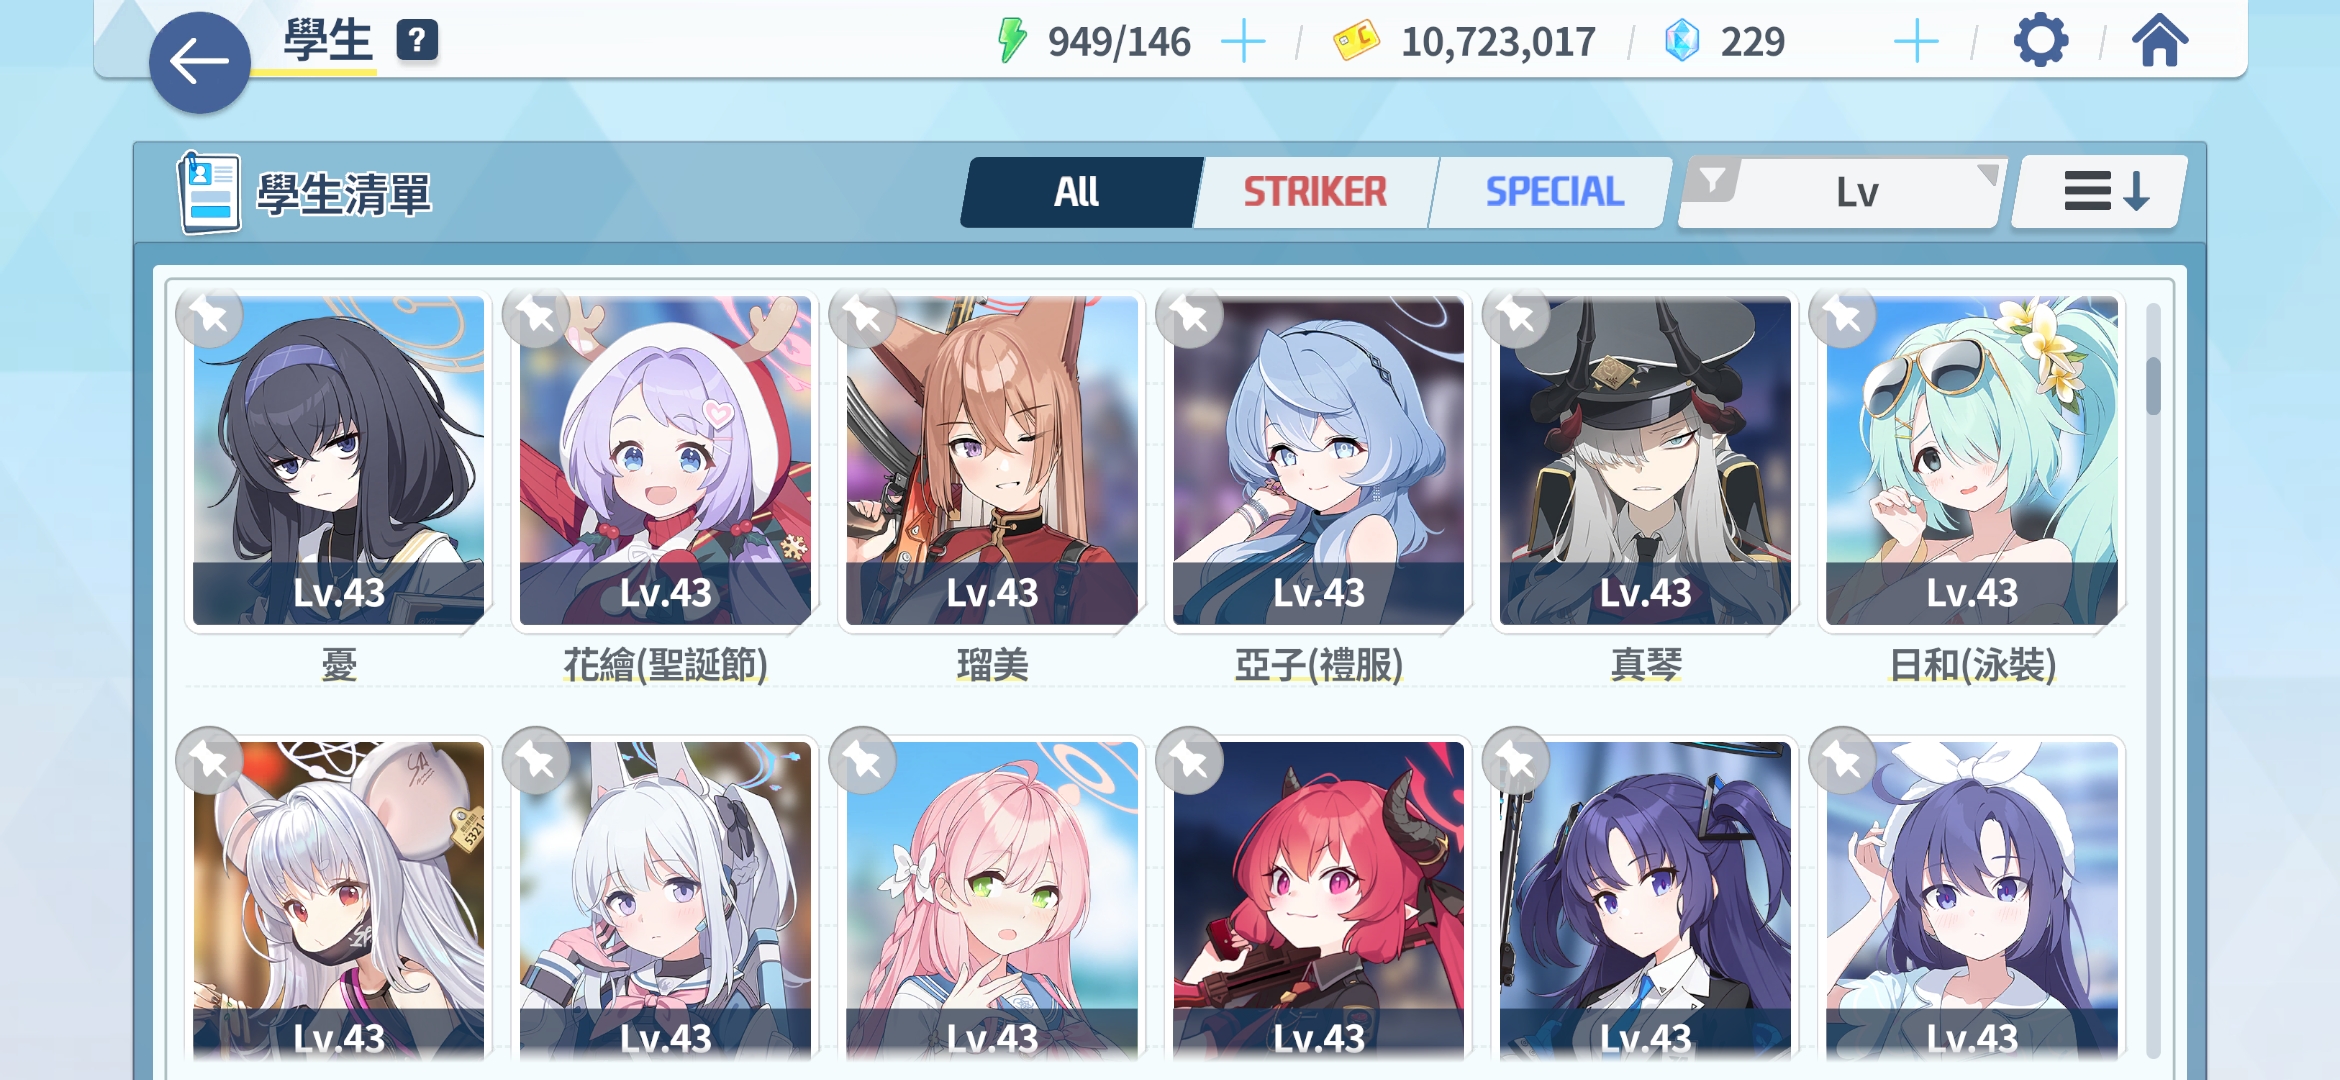Switch to the STRIKER tab

point(1315,192)
